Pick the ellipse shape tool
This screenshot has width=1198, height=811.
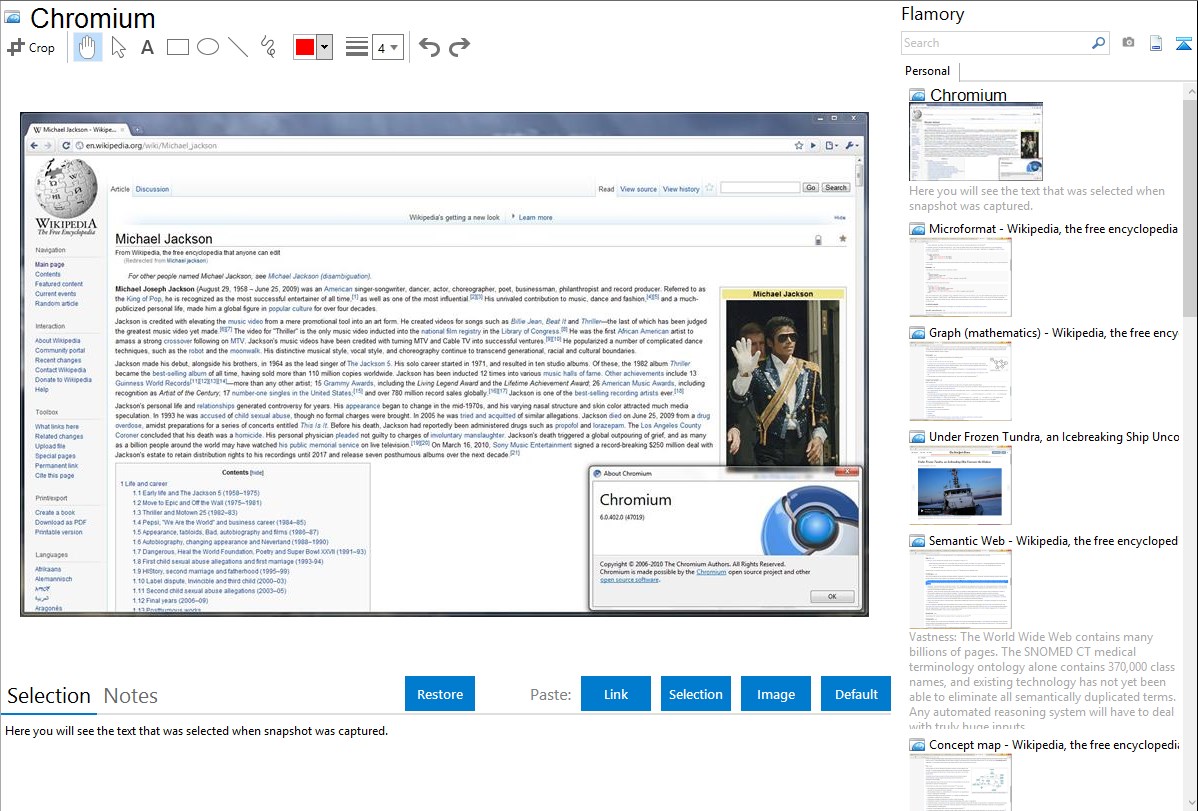(208, 47)
